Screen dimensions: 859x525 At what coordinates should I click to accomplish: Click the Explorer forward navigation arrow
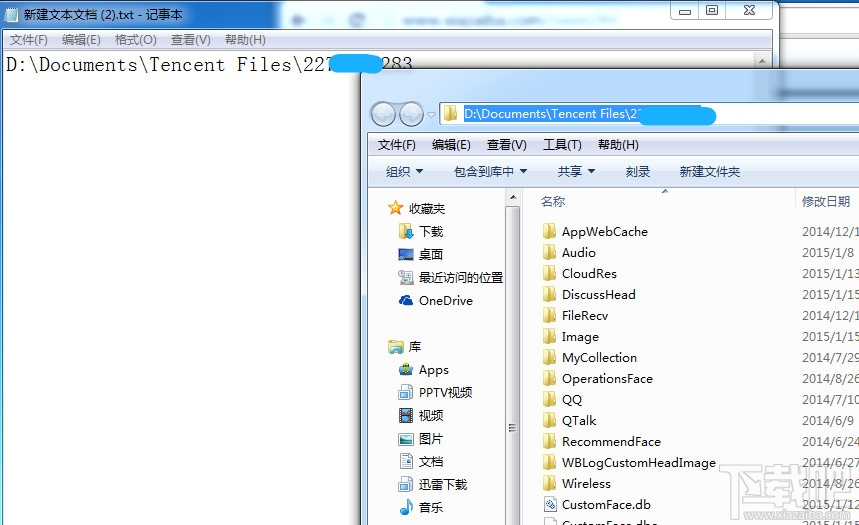click(411, 114)
